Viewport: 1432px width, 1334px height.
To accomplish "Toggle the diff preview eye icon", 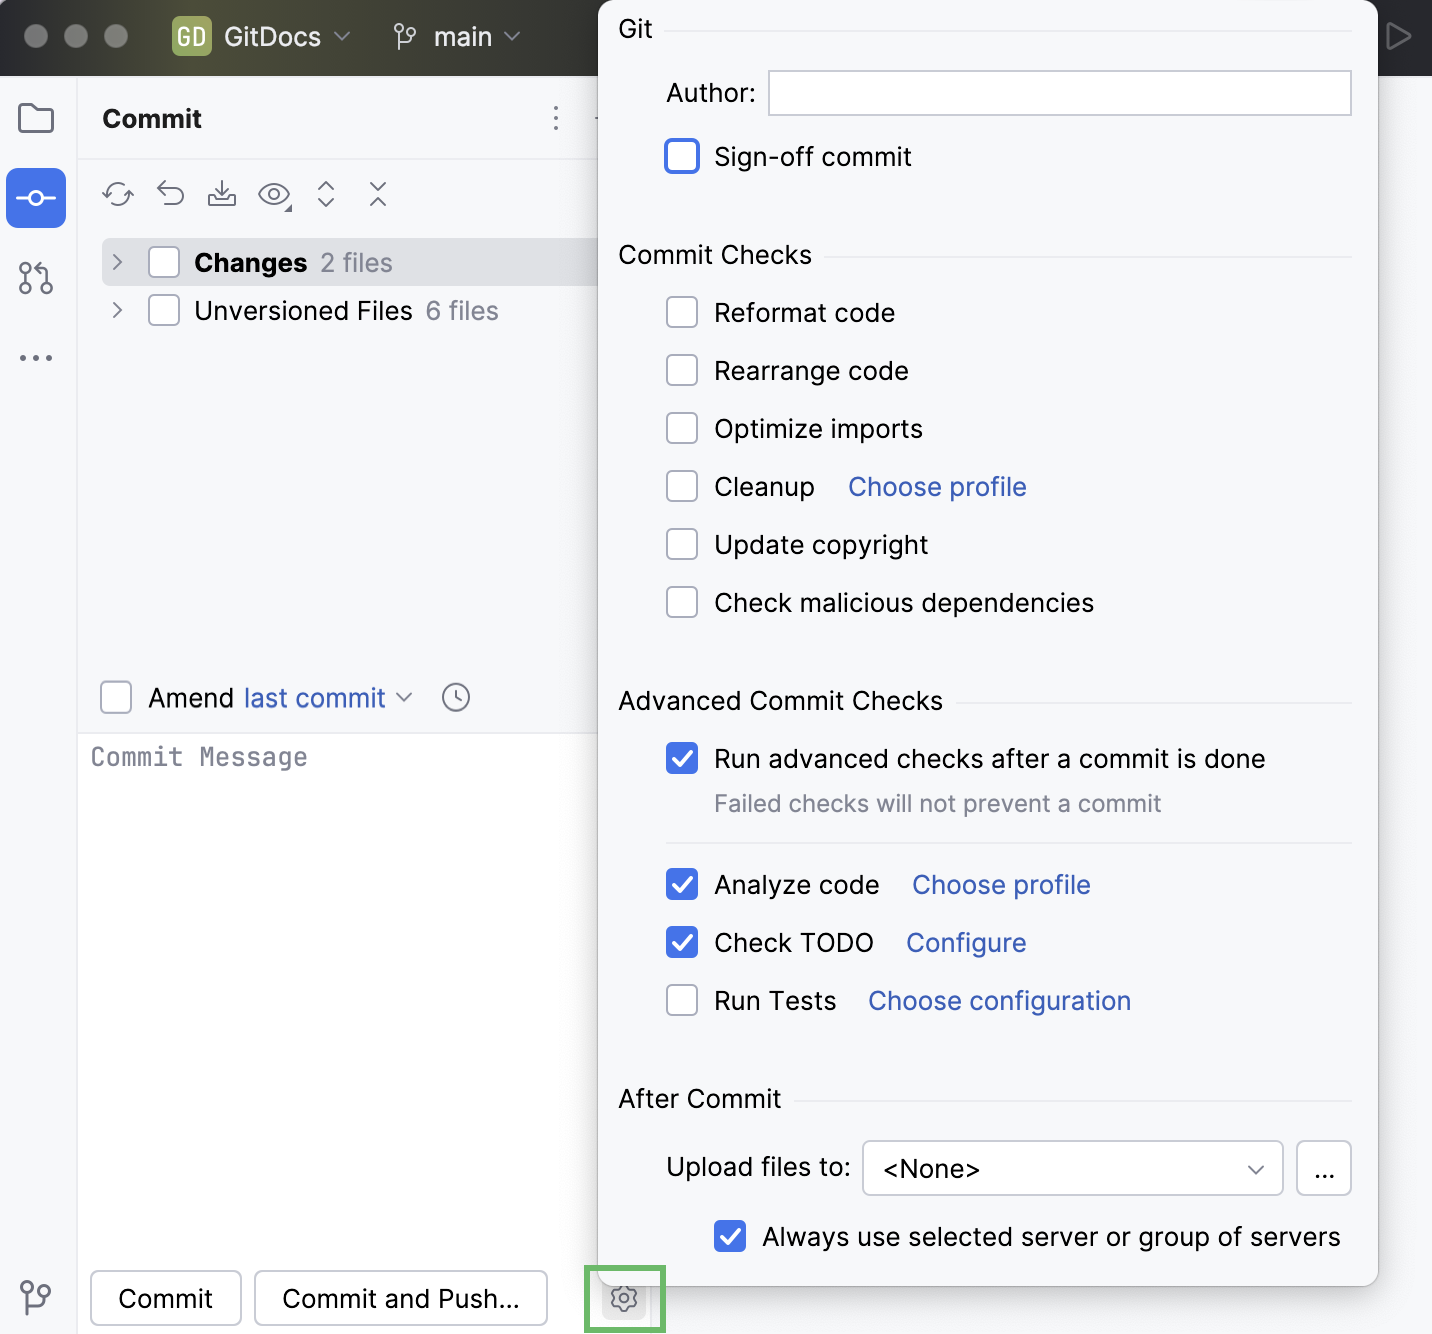I will point(273,195).
